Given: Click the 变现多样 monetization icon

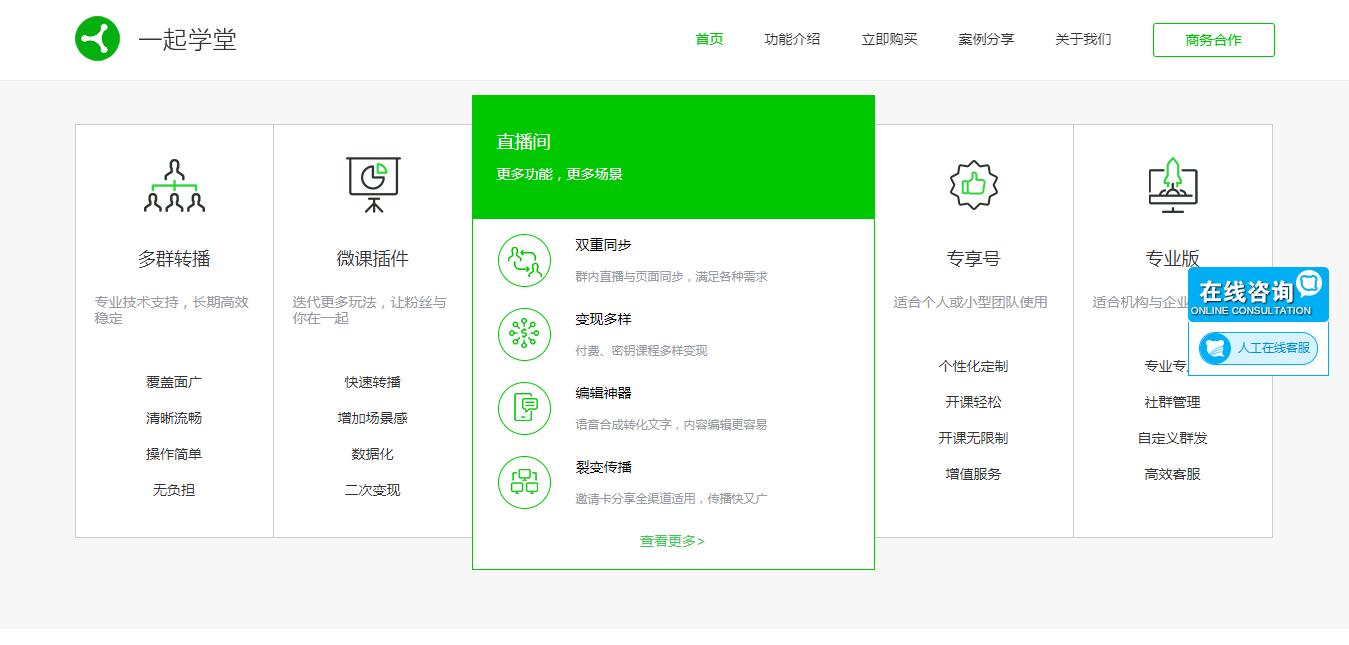Looking at the screenshot, I should 524,334.
